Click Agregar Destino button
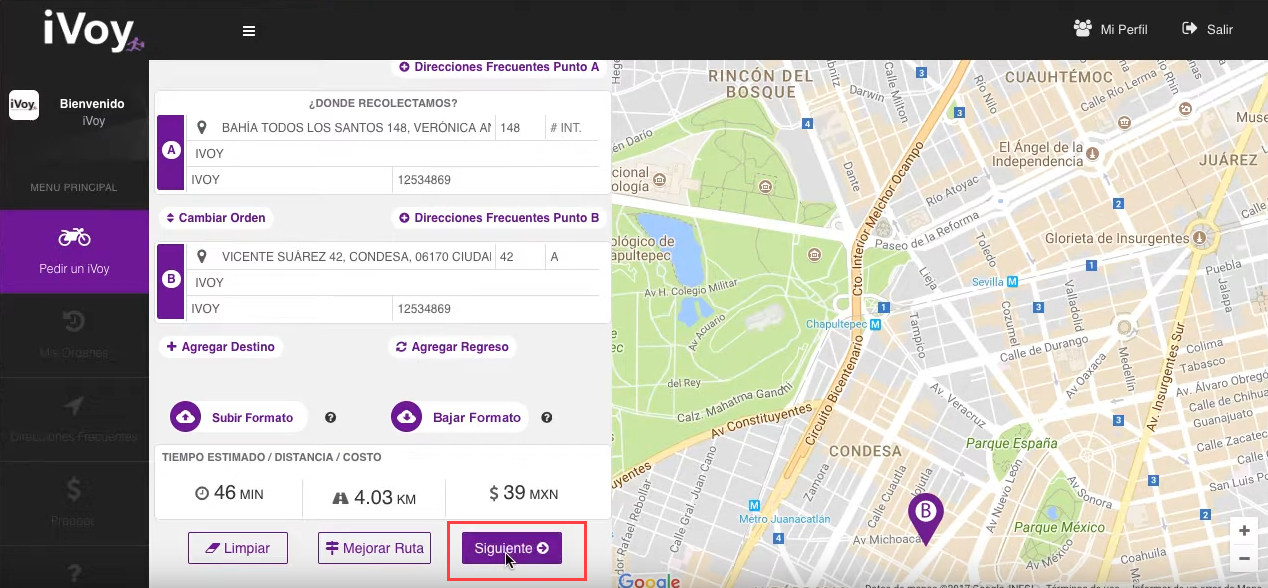Viewport: 1268px width, 588px height. pyautogui.click(x=220, y=347)
